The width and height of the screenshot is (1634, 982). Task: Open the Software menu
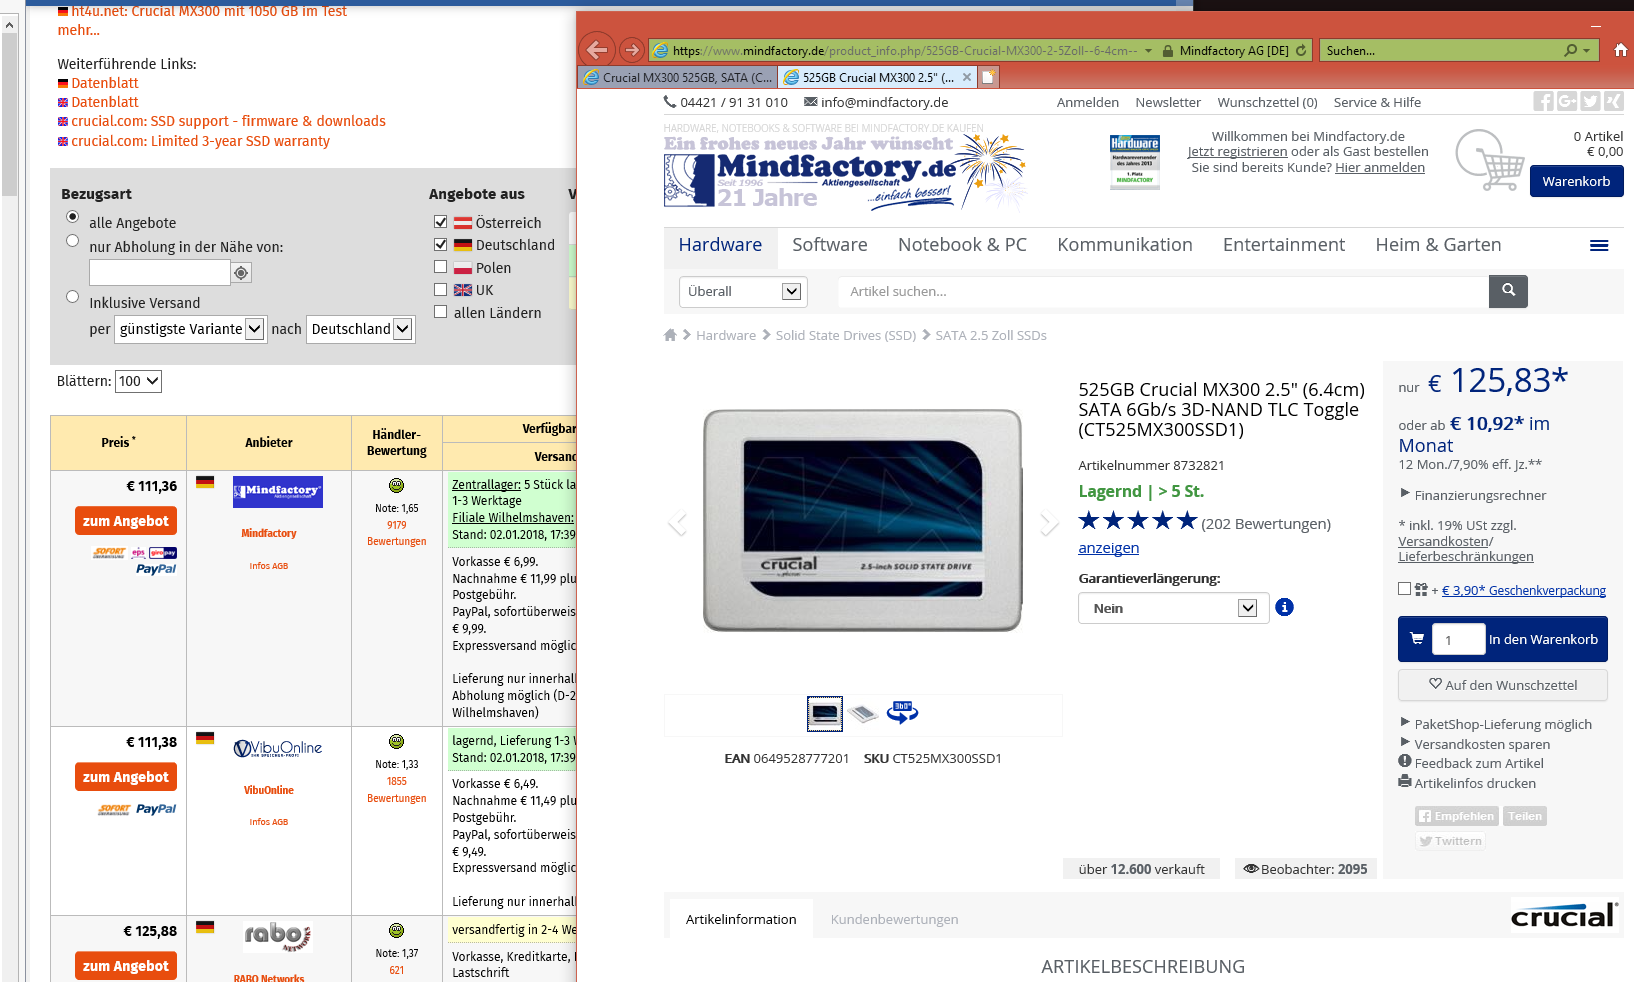click(830, 245)
